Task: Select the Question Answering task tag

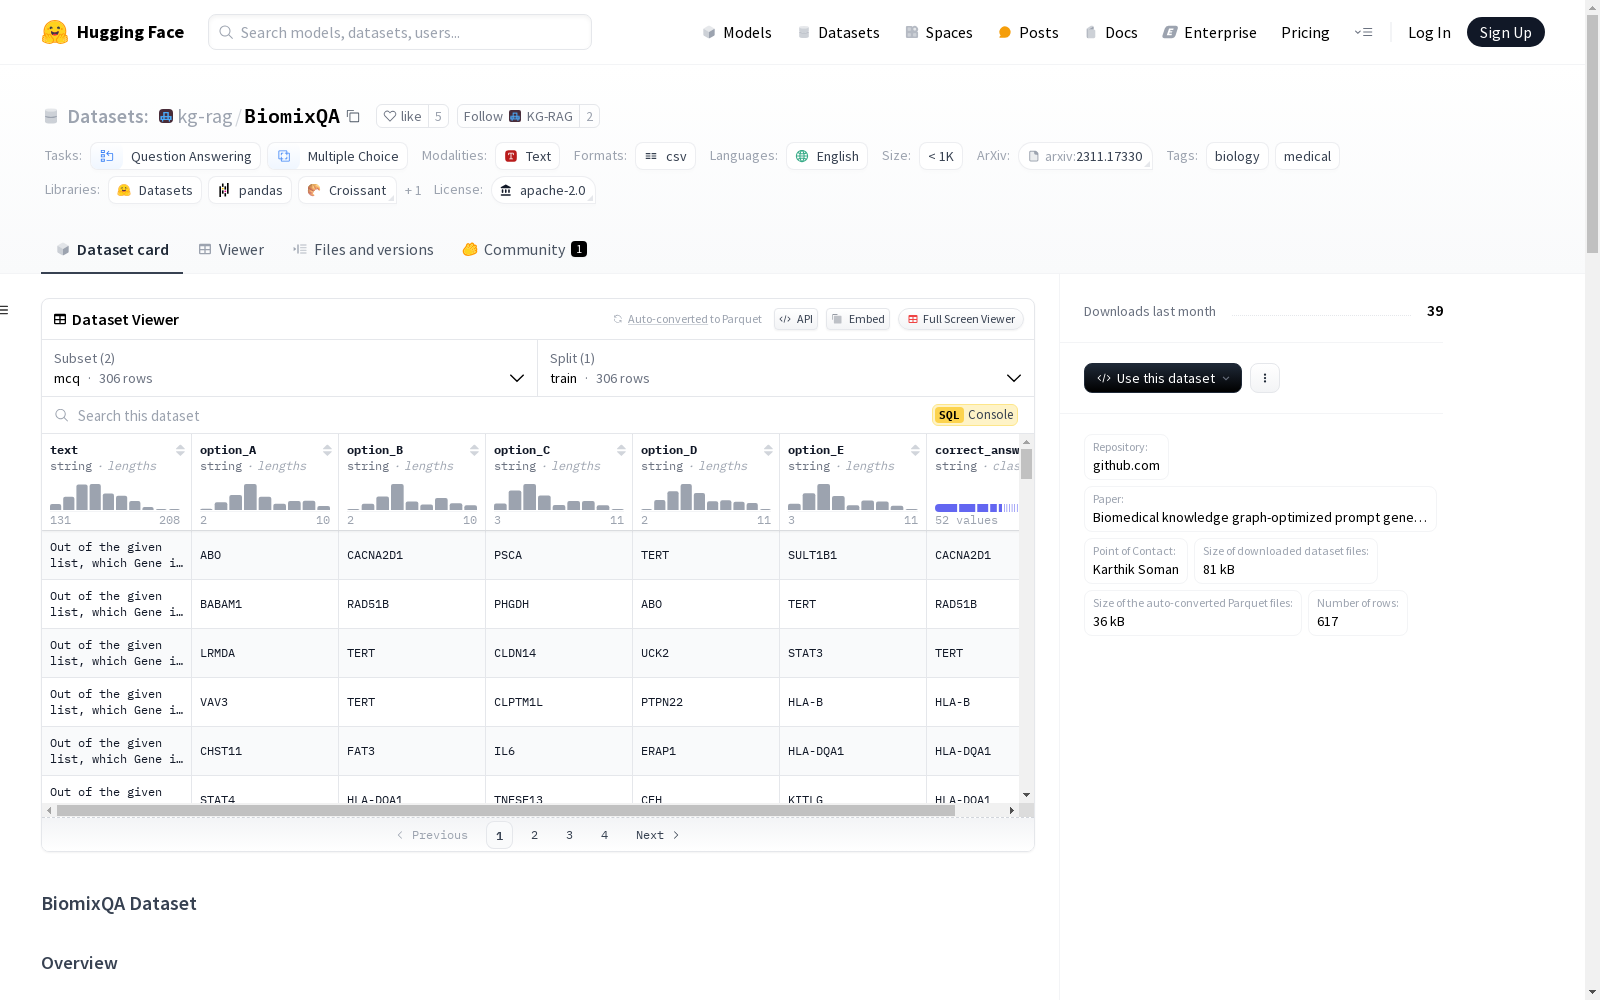Action: 176,156
